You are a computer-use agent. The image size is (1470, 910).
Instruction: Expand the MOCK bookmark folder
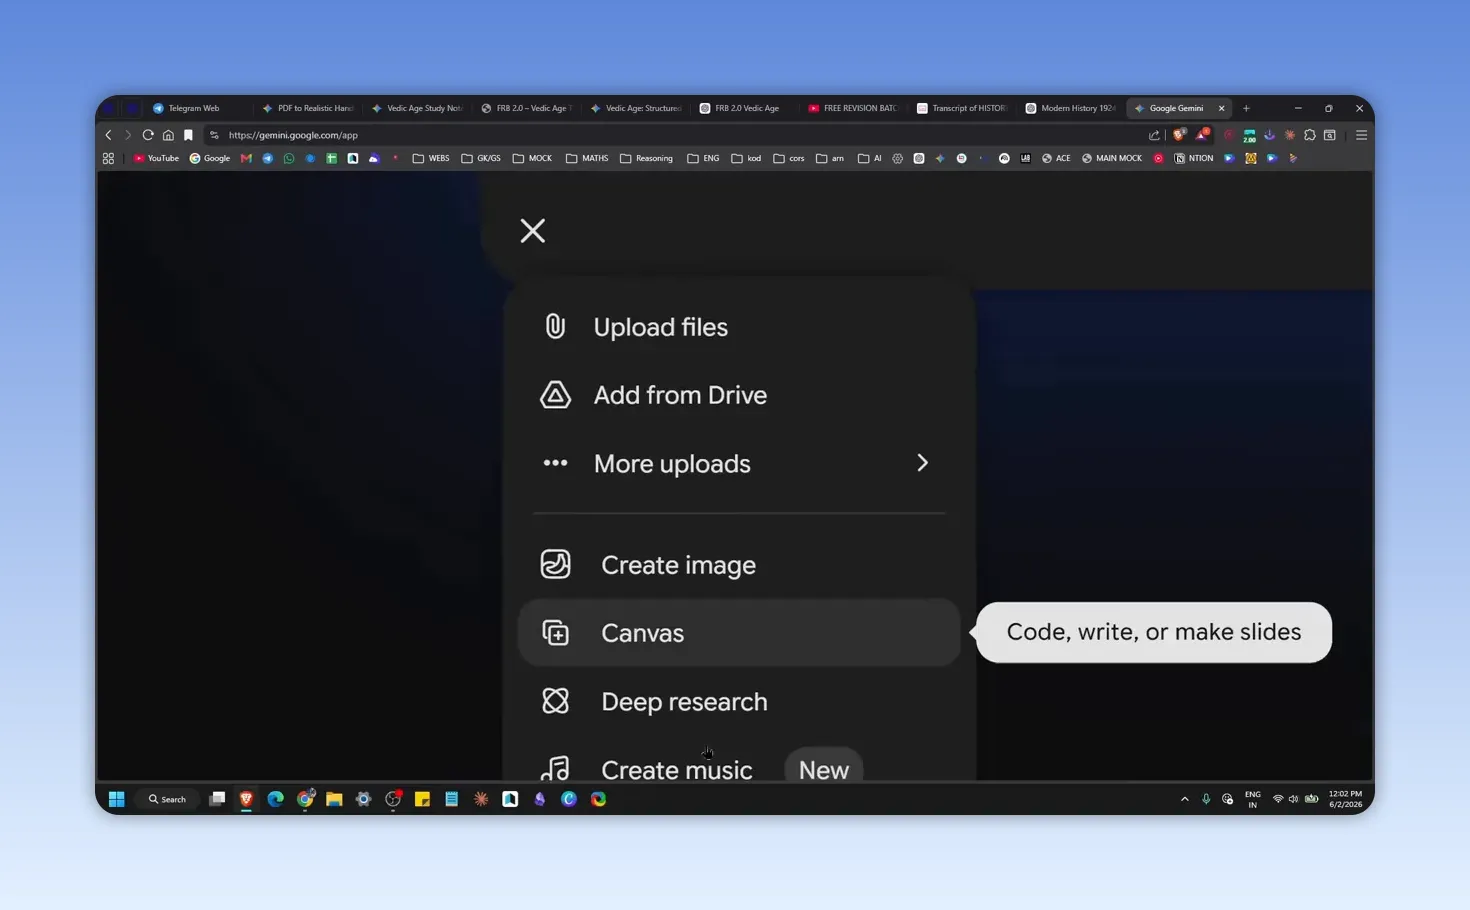(532, 158)
